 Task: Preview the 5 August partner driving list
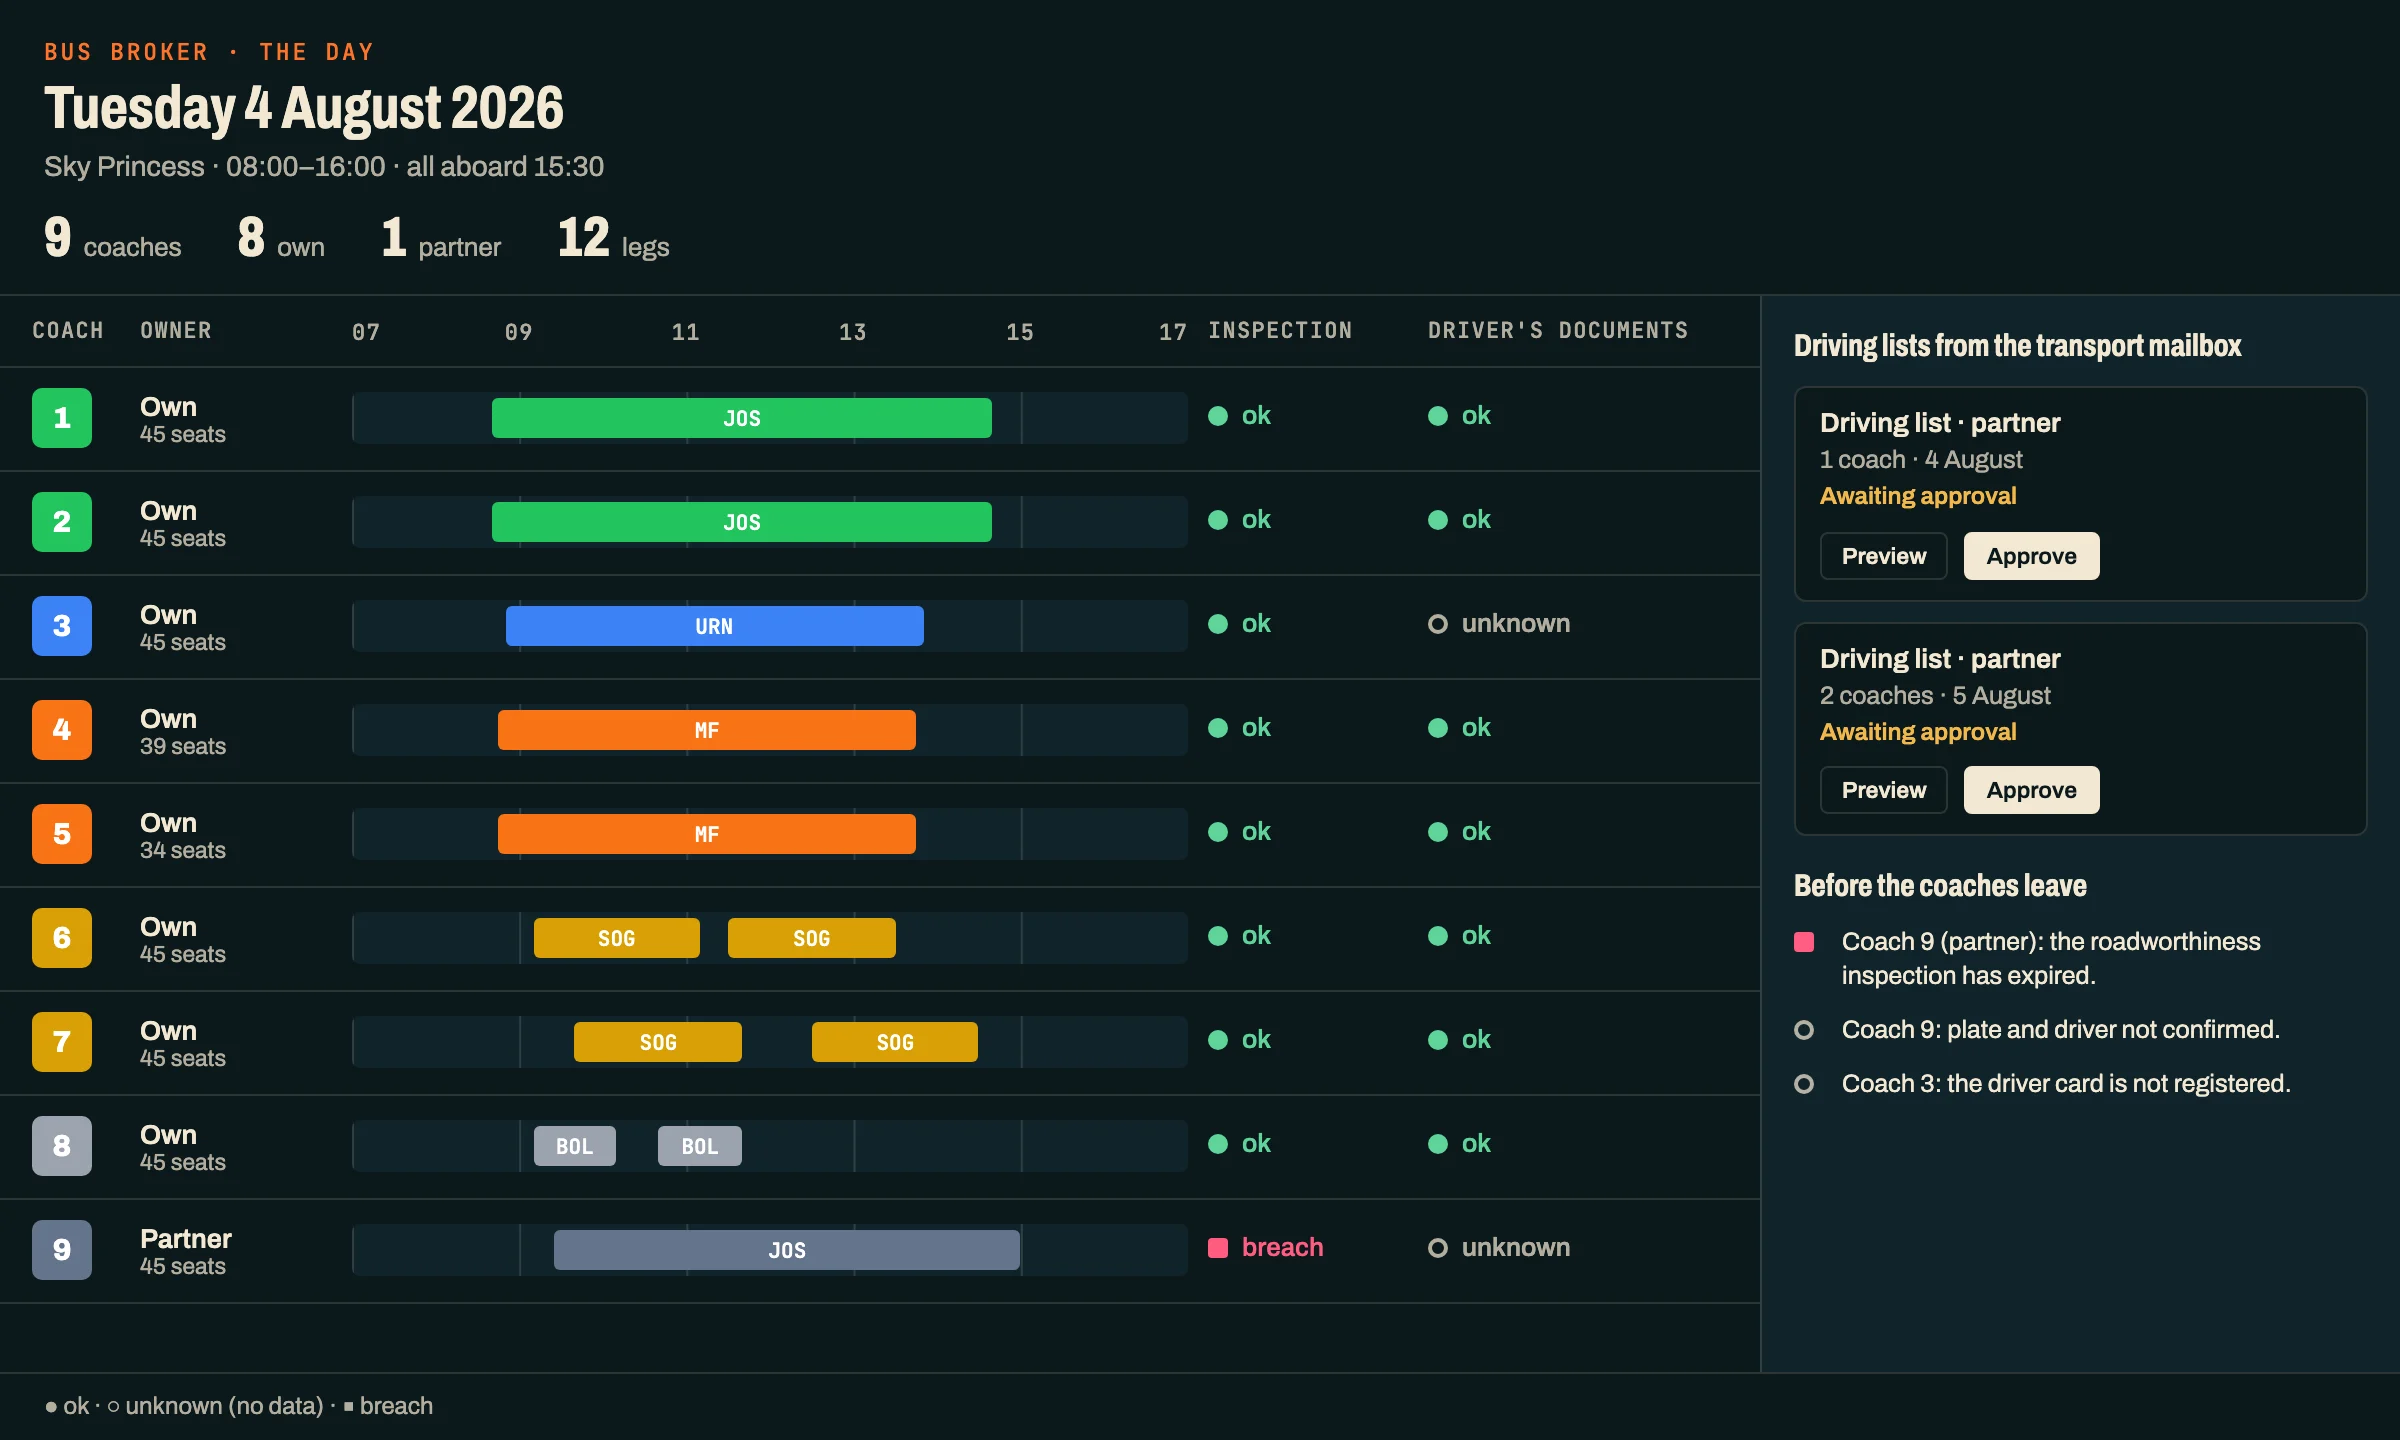coord(1884,790)
